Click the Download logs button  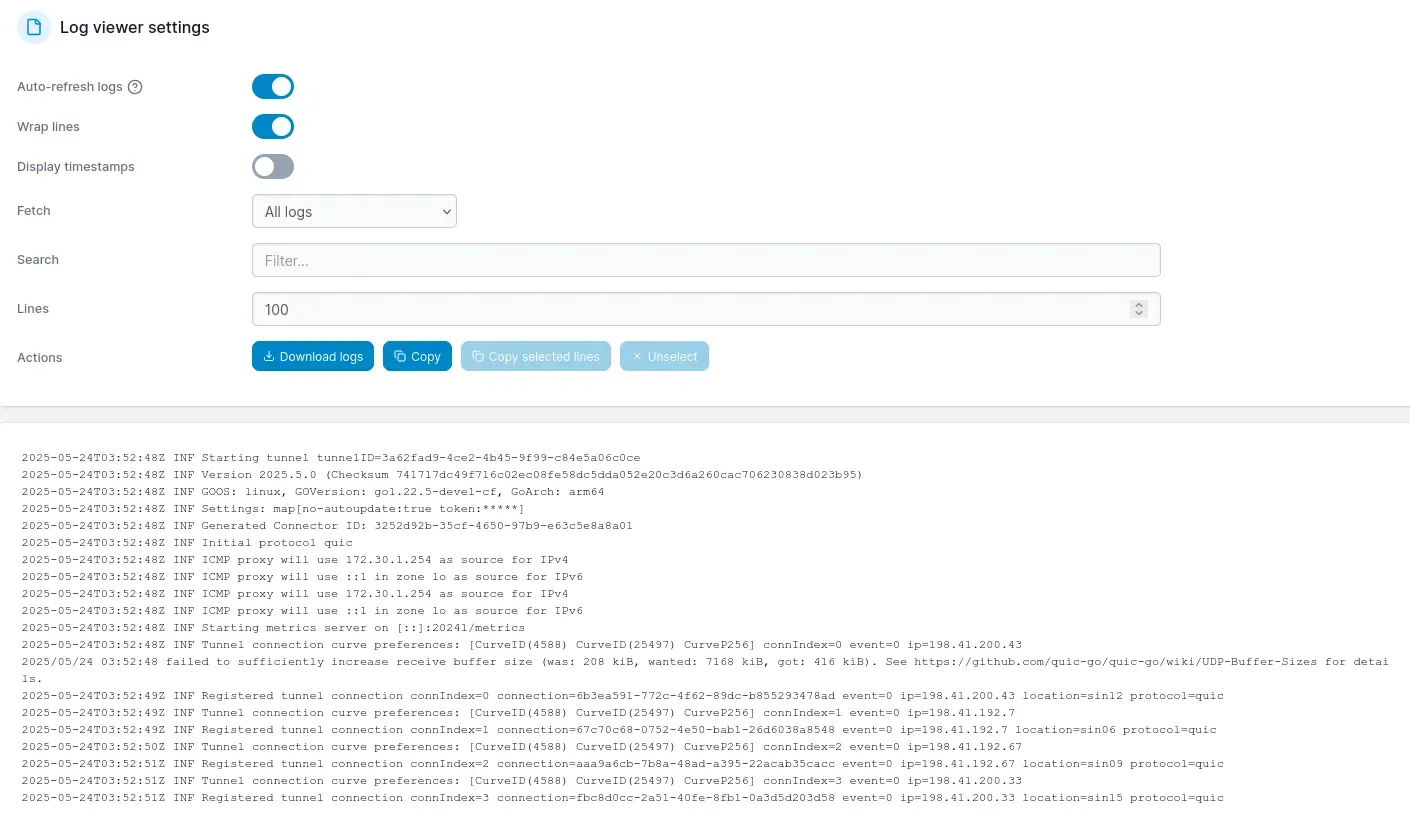pyautogui.click(x=313, y=357)
